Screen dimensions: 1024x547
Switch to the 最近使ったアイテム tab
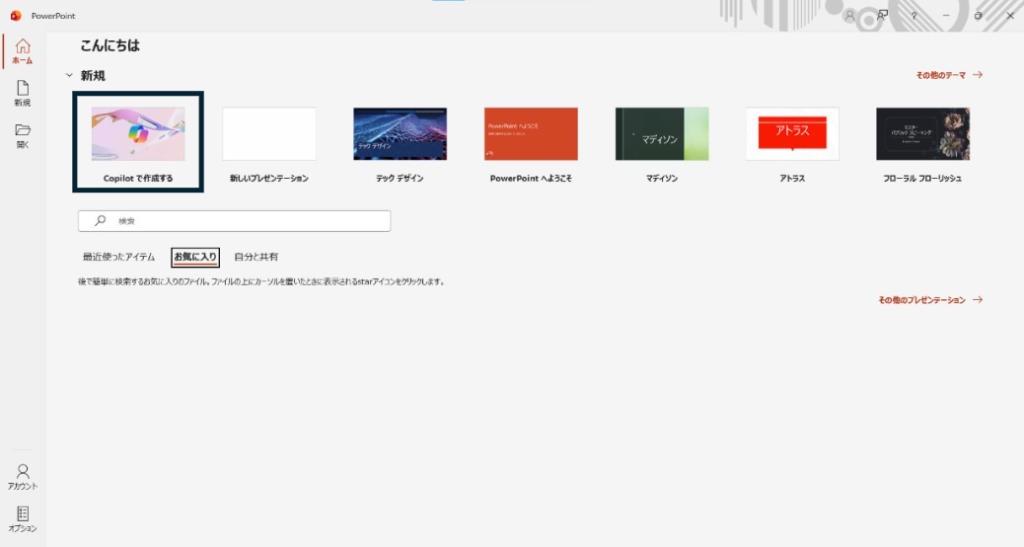pyautogui.click(x=119, y=257)
